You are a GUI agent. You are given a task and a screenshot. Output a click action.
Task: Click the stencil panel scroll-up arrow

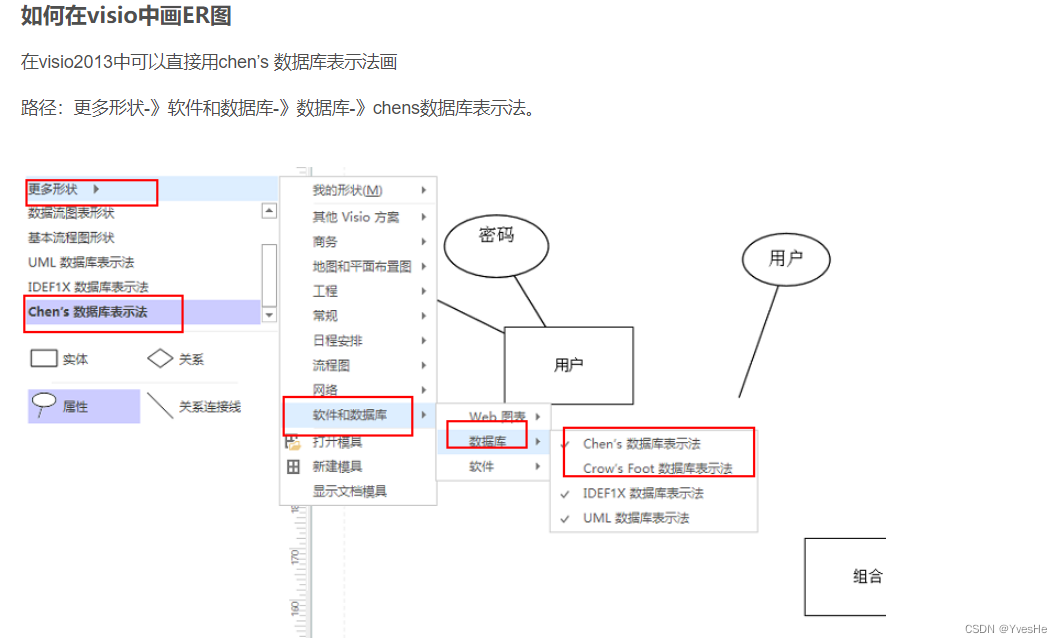point(268,210)
